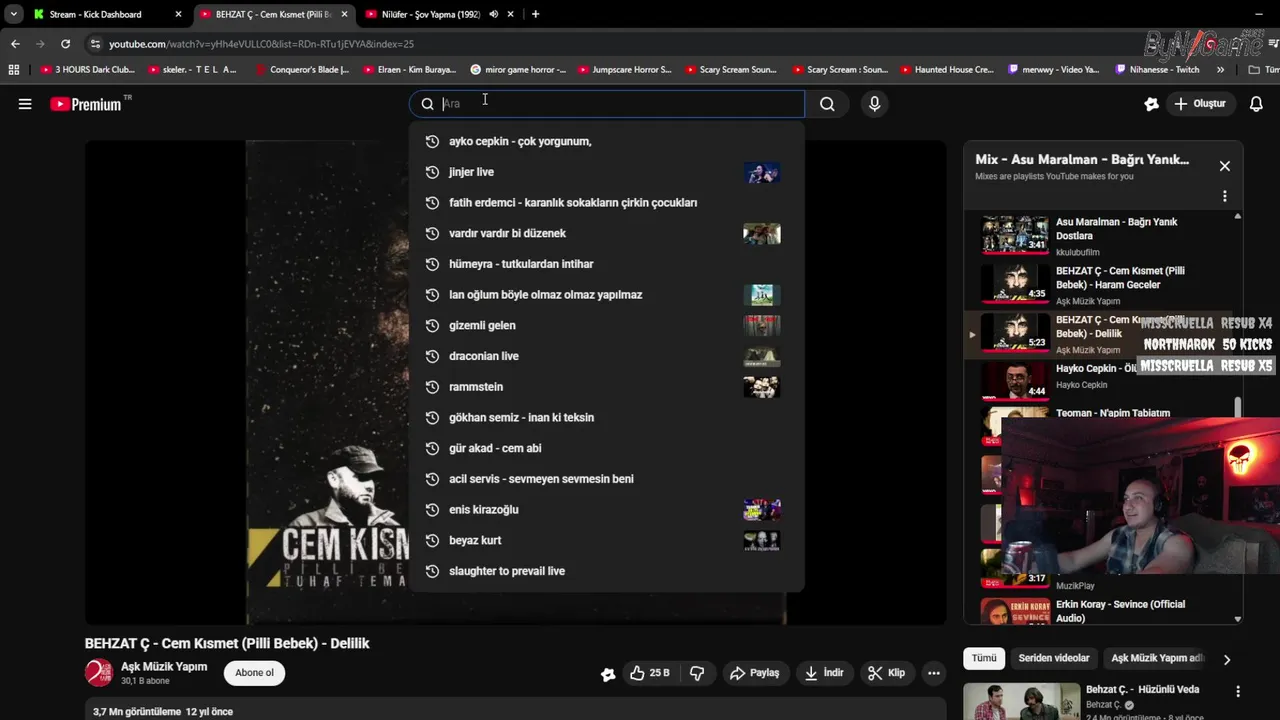Subscribe using Abone ol button
This screenshot has height=720, width=1280.
(254, 673)
